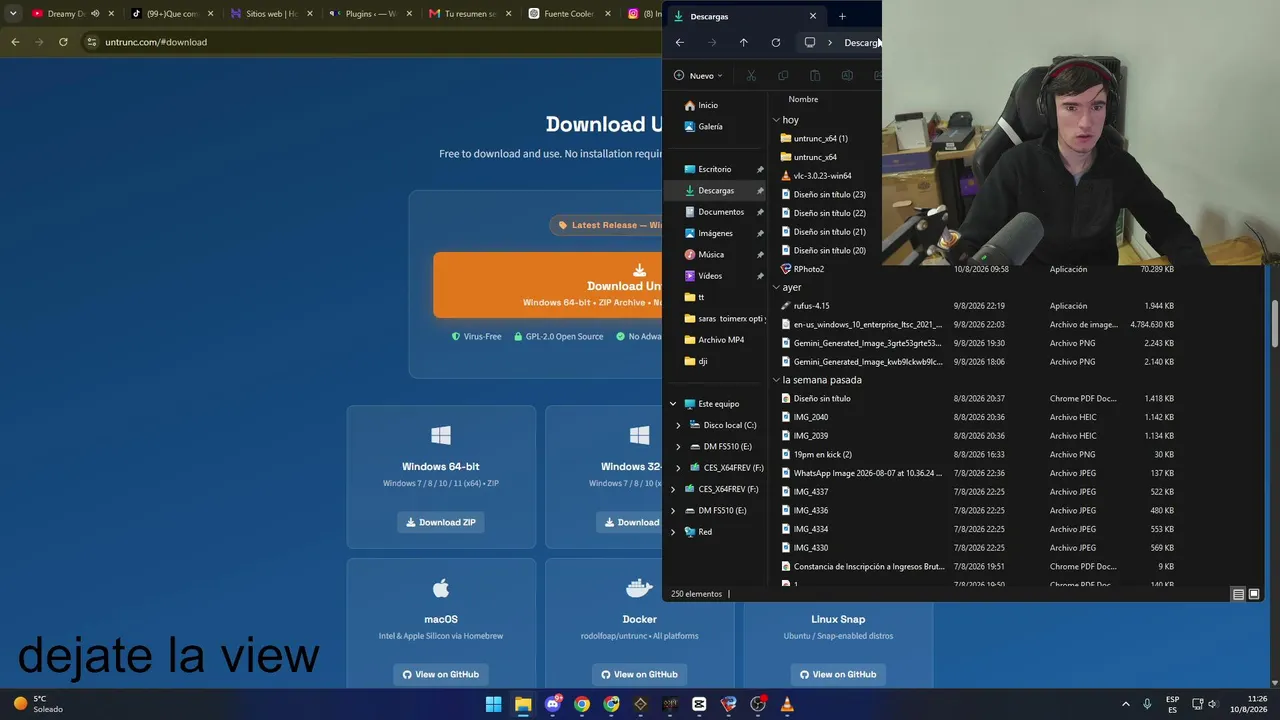
Task: Collapse the 'hoy' file group
Action: [x=776, y=120]
